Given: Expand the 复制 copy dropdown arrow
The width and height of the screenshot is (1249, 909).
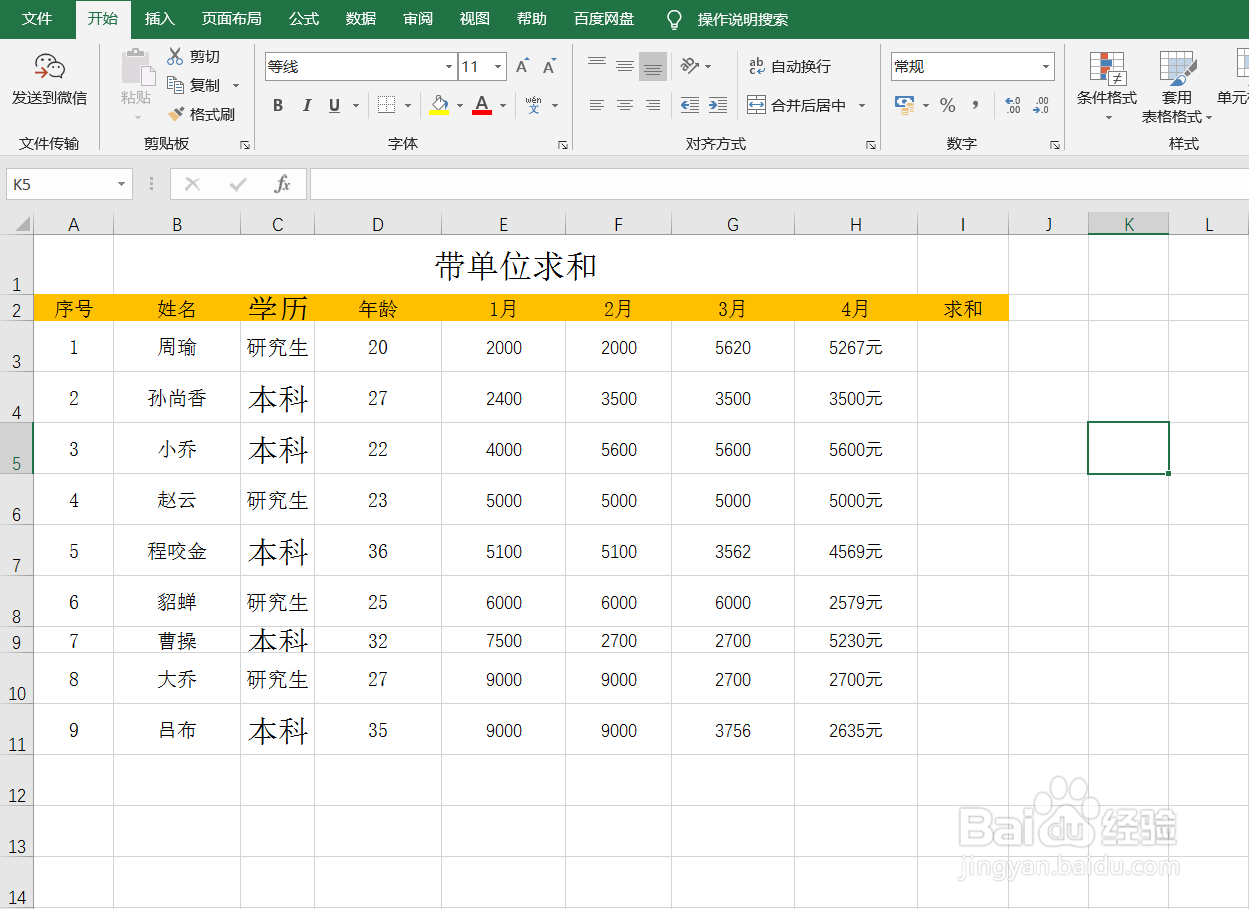Looking at the screenshot, I should [x=236, y=86].
